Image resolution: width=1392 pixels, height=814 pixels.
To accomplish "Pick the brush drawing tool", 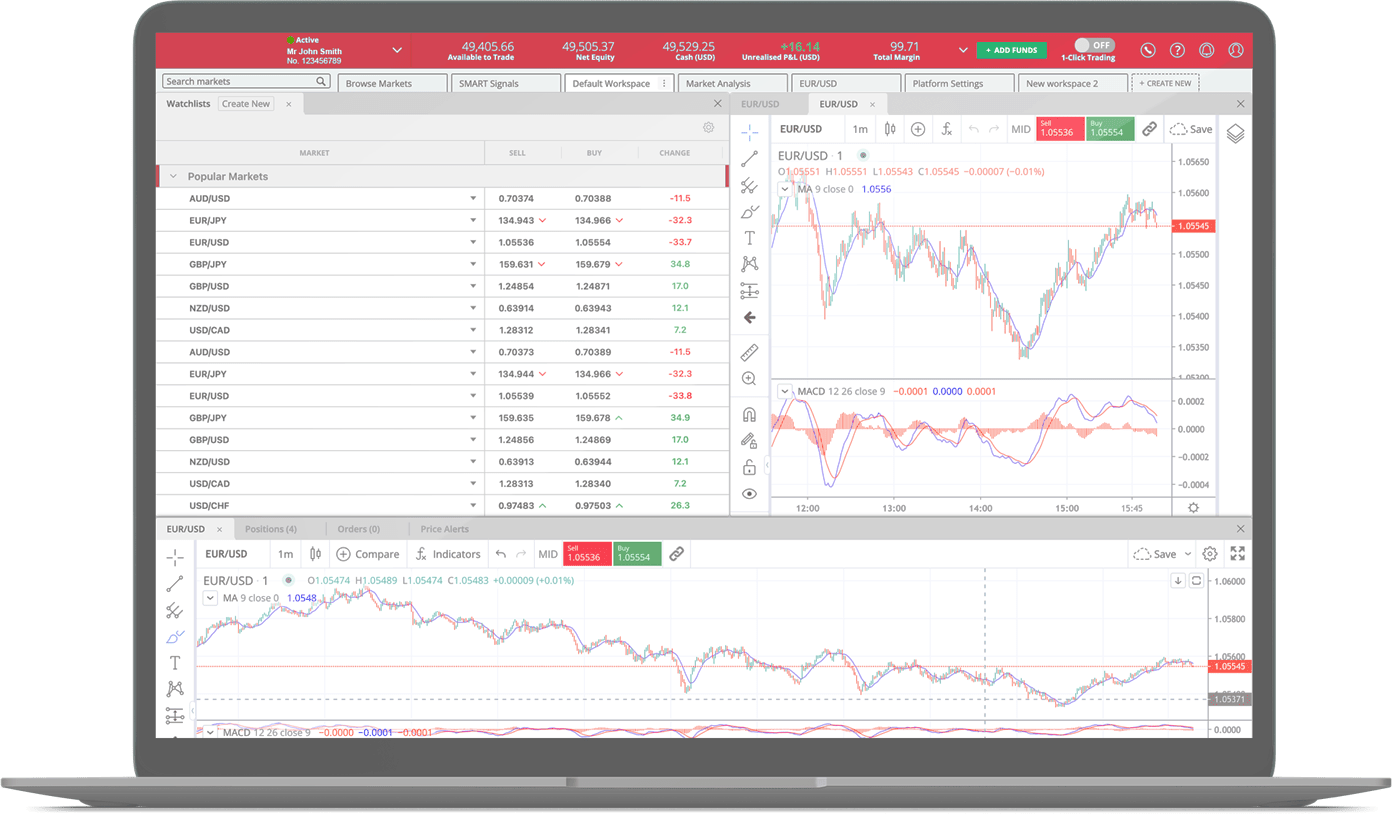I will (x=750, y=211).
